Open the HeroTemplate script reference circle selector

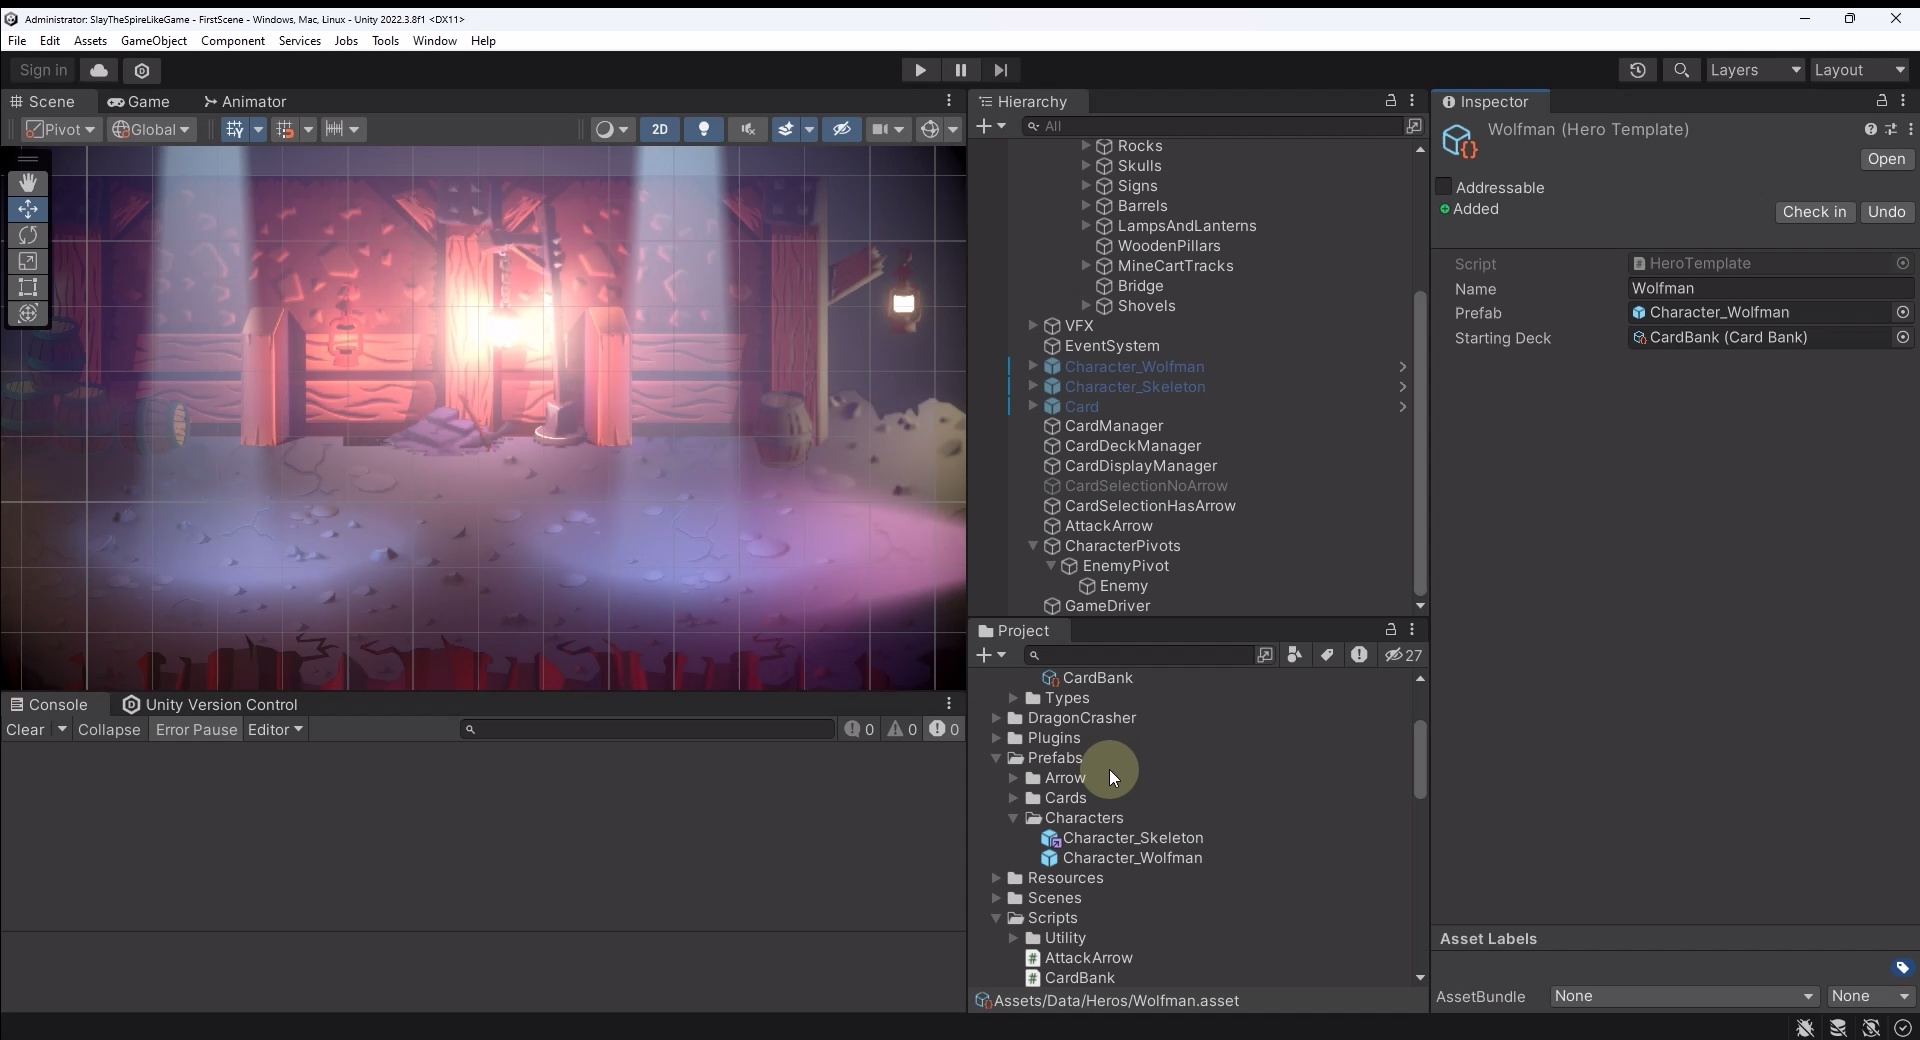pos(1903,263)
